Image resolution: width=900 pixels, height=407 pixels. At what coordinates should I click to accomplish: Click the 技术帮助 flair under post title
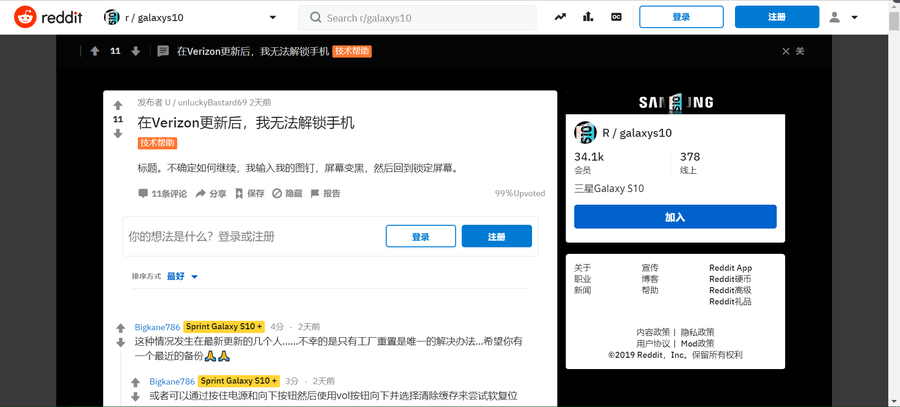point(157,143)
